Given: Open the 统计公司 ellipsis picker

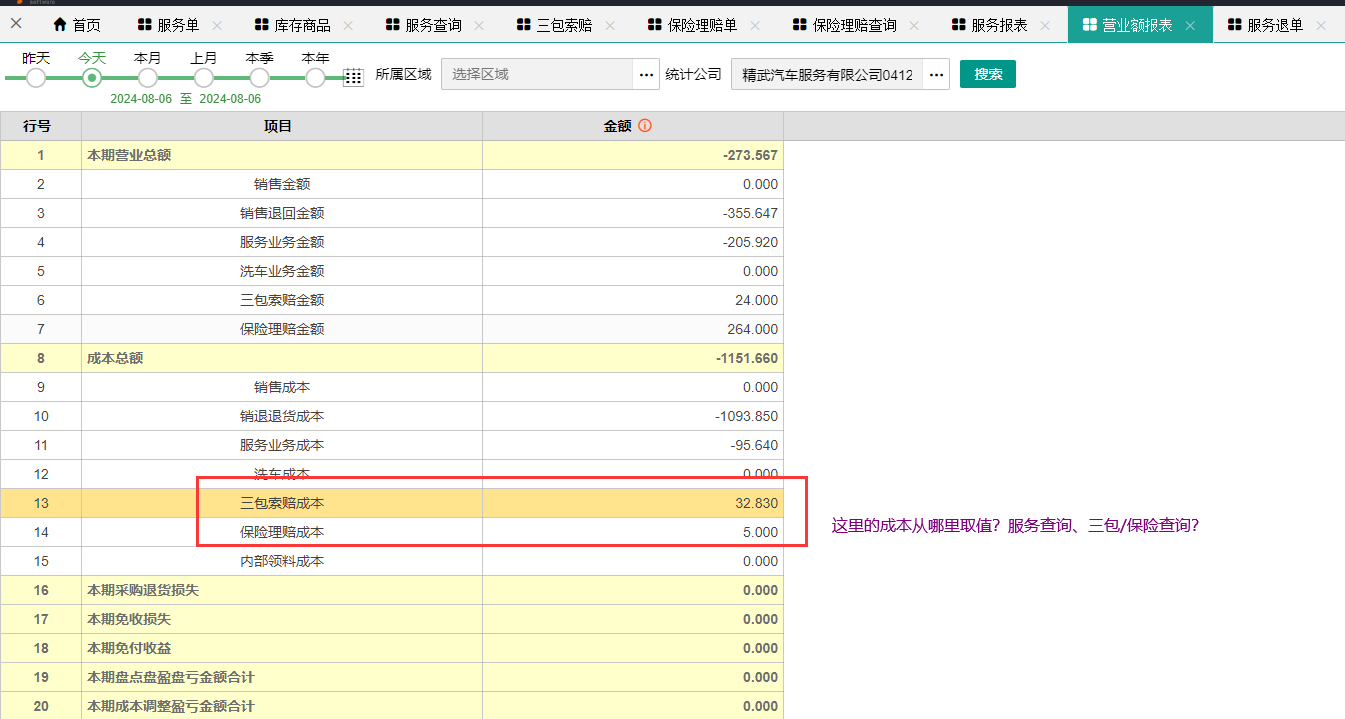Looking at the screenshot, I should [x=936, y=75].
